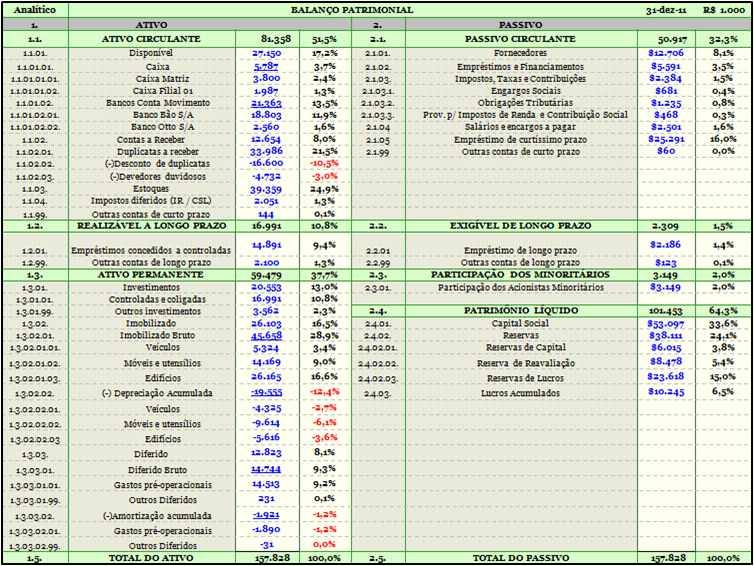Open the underlined Amortização acumulada value -1.921

click(266, 515)
